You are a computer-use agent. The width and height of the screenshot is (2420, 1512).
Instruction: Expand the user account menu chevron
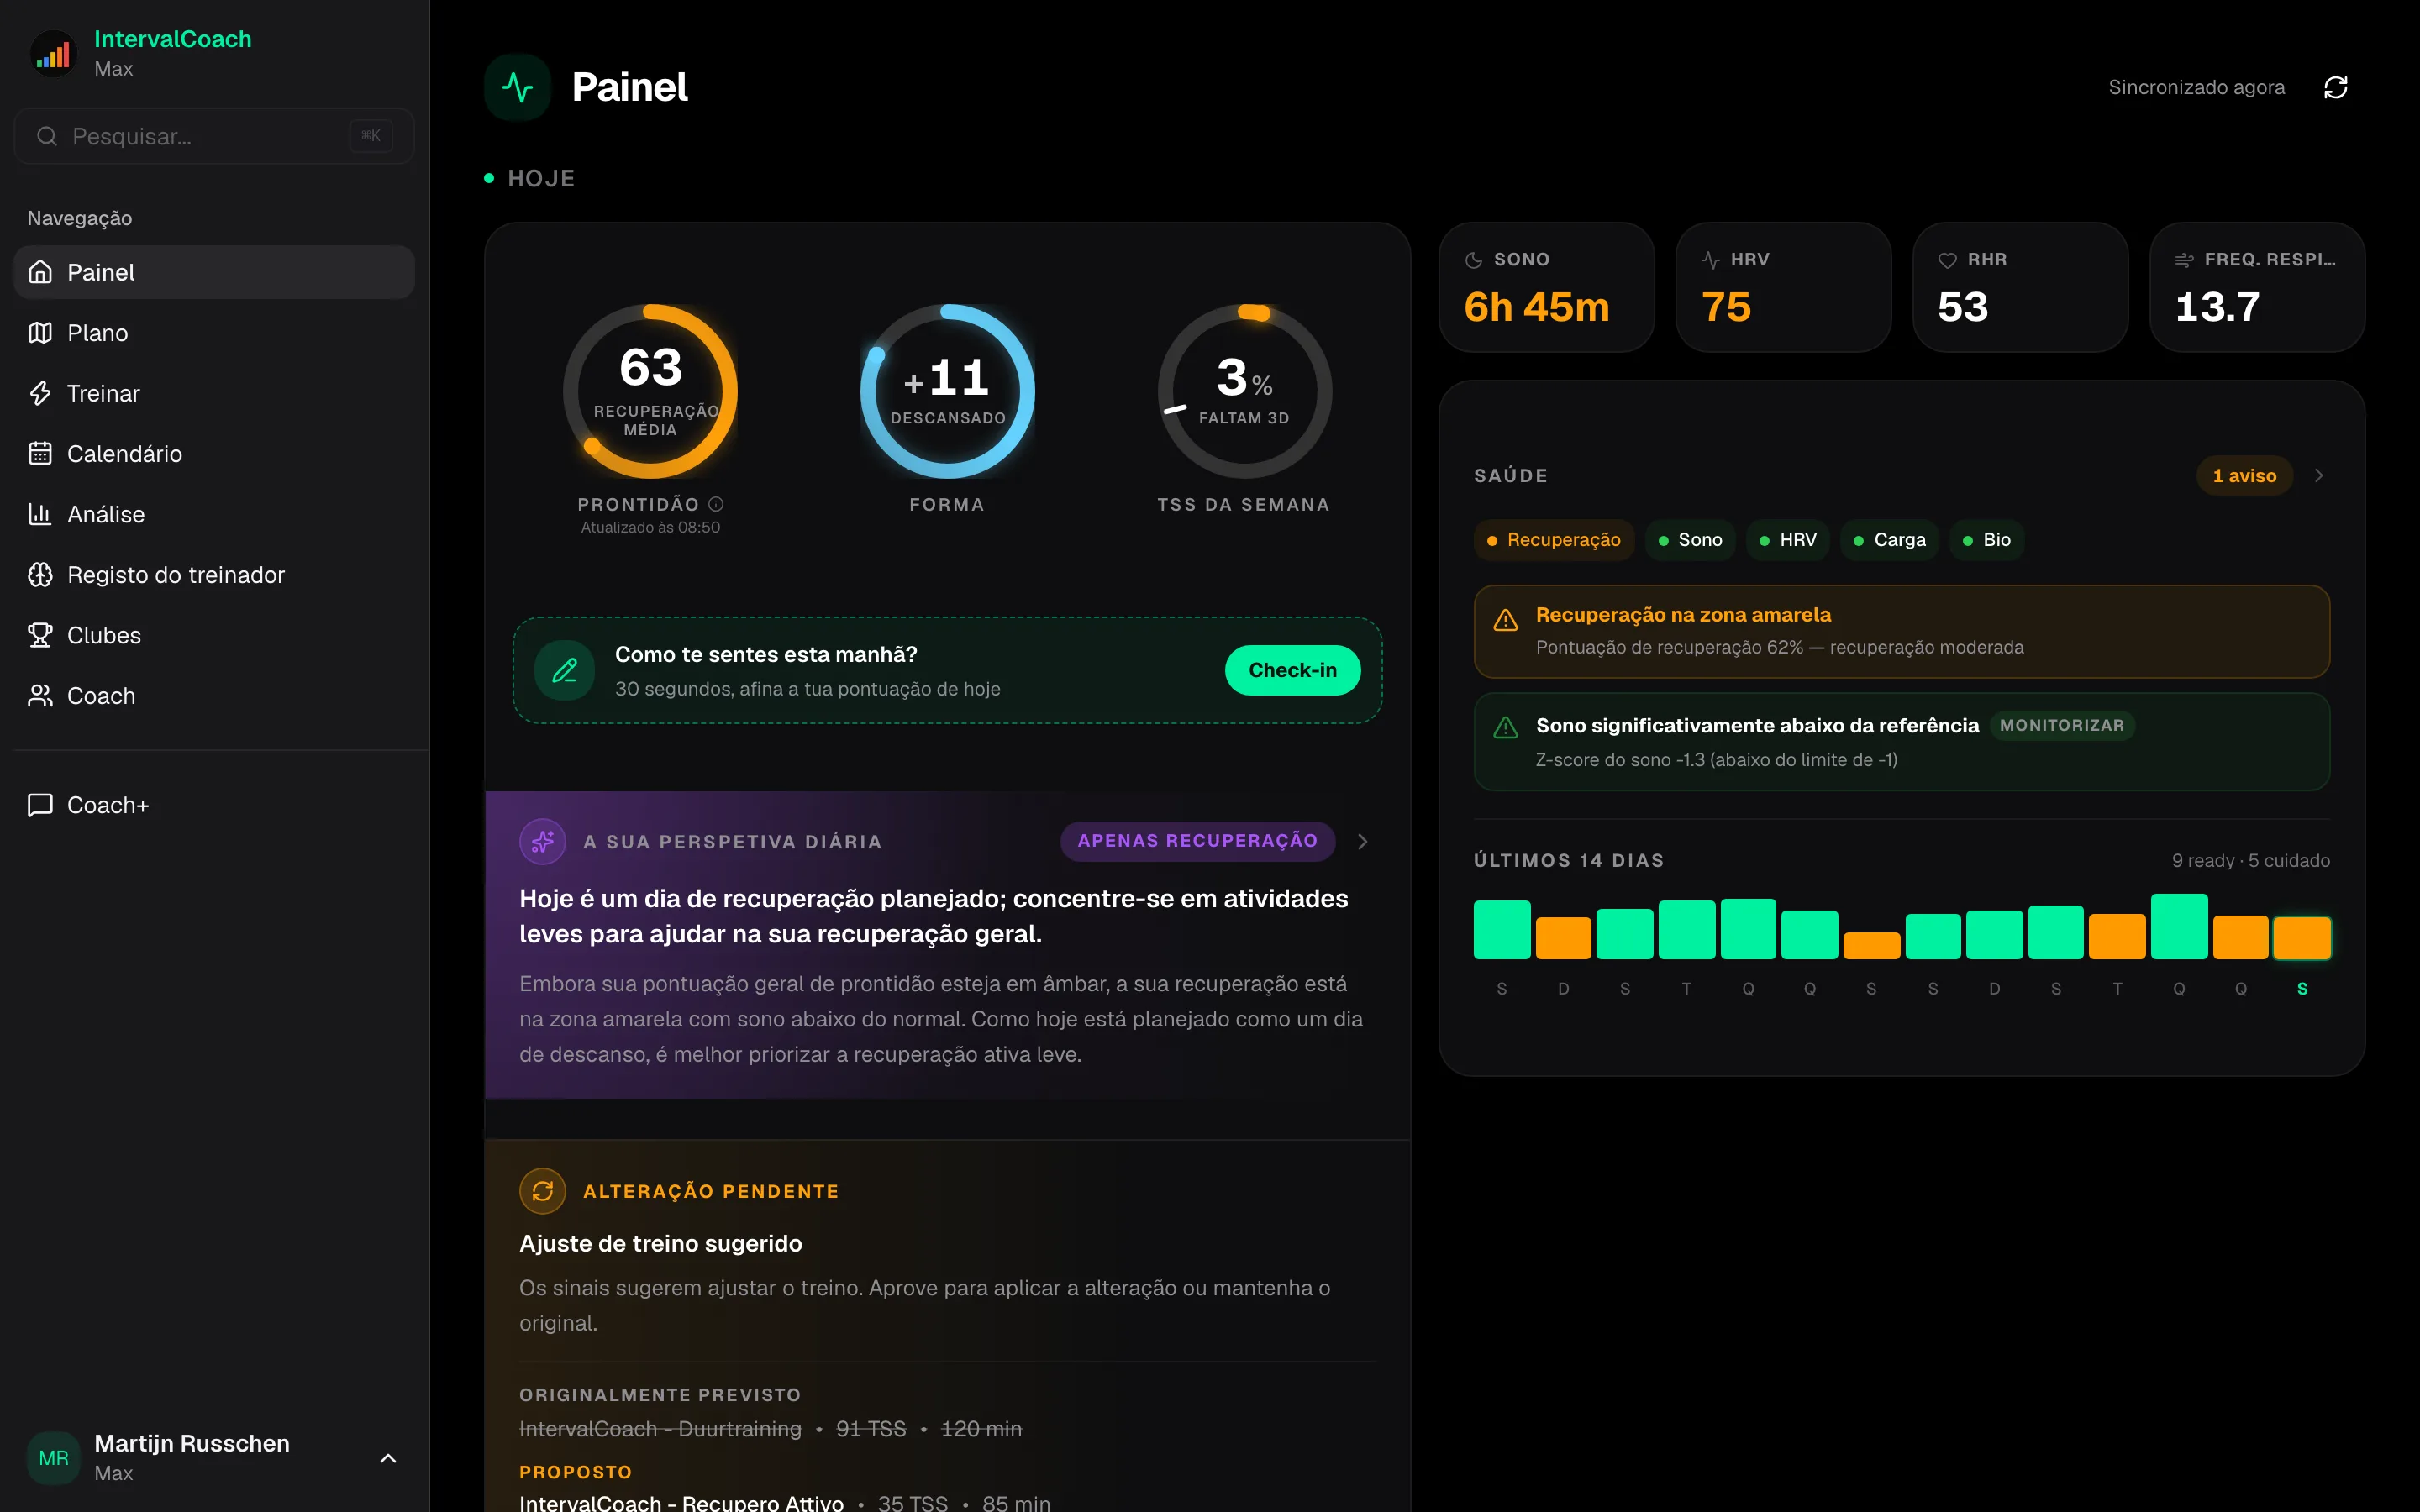click(x=388, y=1458)
